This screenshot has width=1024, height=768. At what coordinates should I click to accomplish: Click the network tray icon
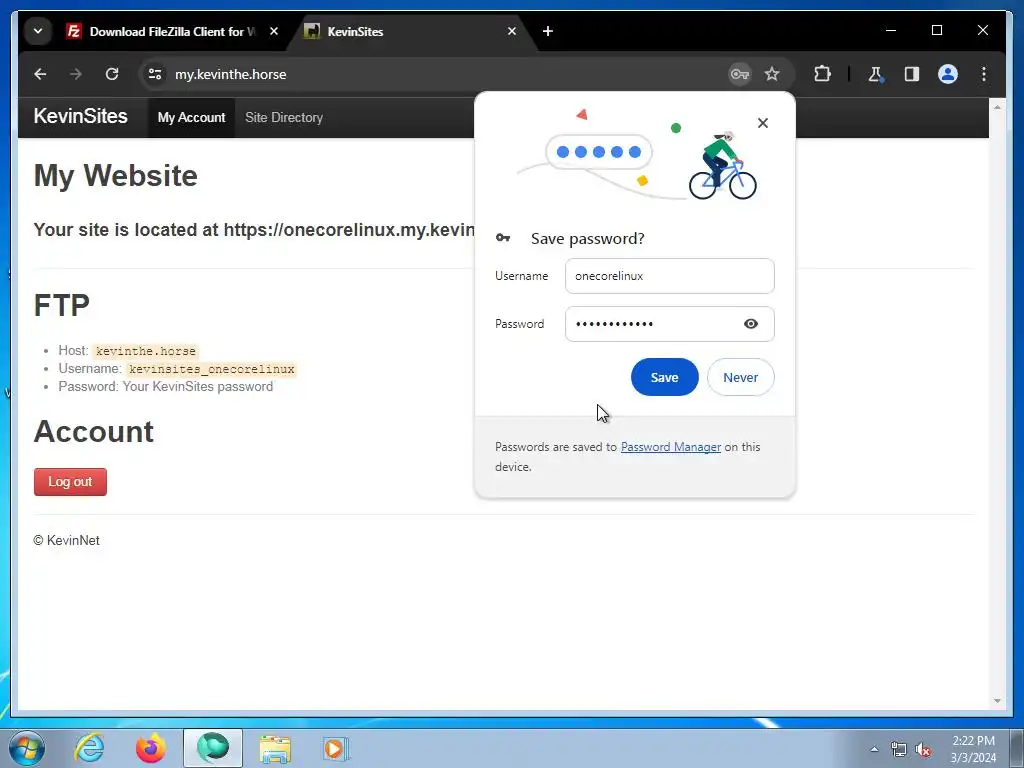point(899,749)
